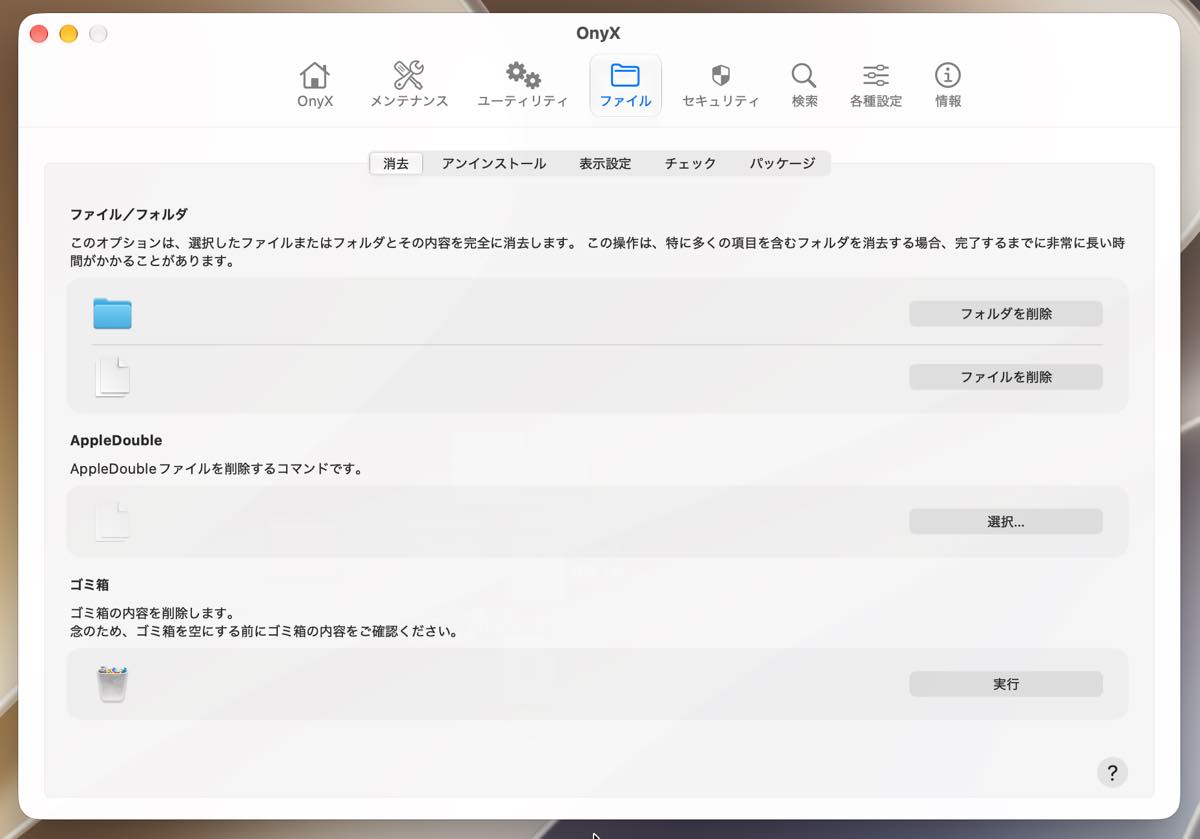Show the 情報 info icon
This screenshot has height=839, width=1200.
click(x=948, y=75)
